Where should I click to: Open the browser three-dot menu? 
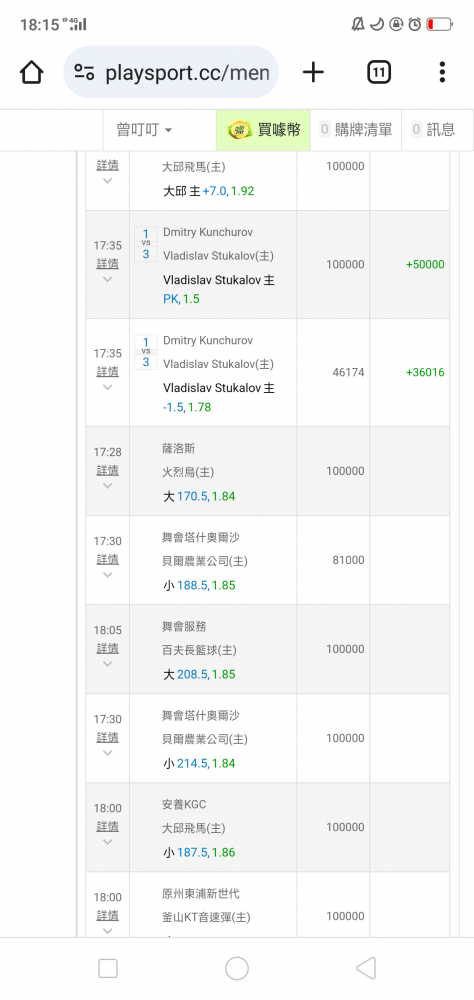tap(442, 72)
